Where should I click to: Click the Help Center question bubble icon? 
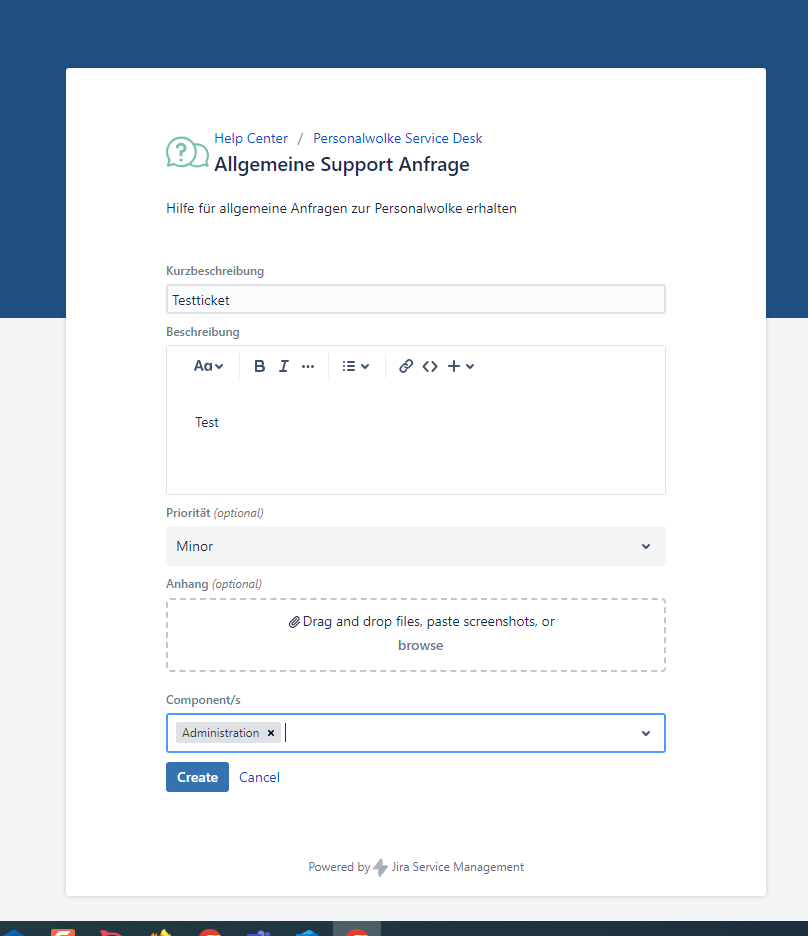pyautogui.click(x=187, y=152)
